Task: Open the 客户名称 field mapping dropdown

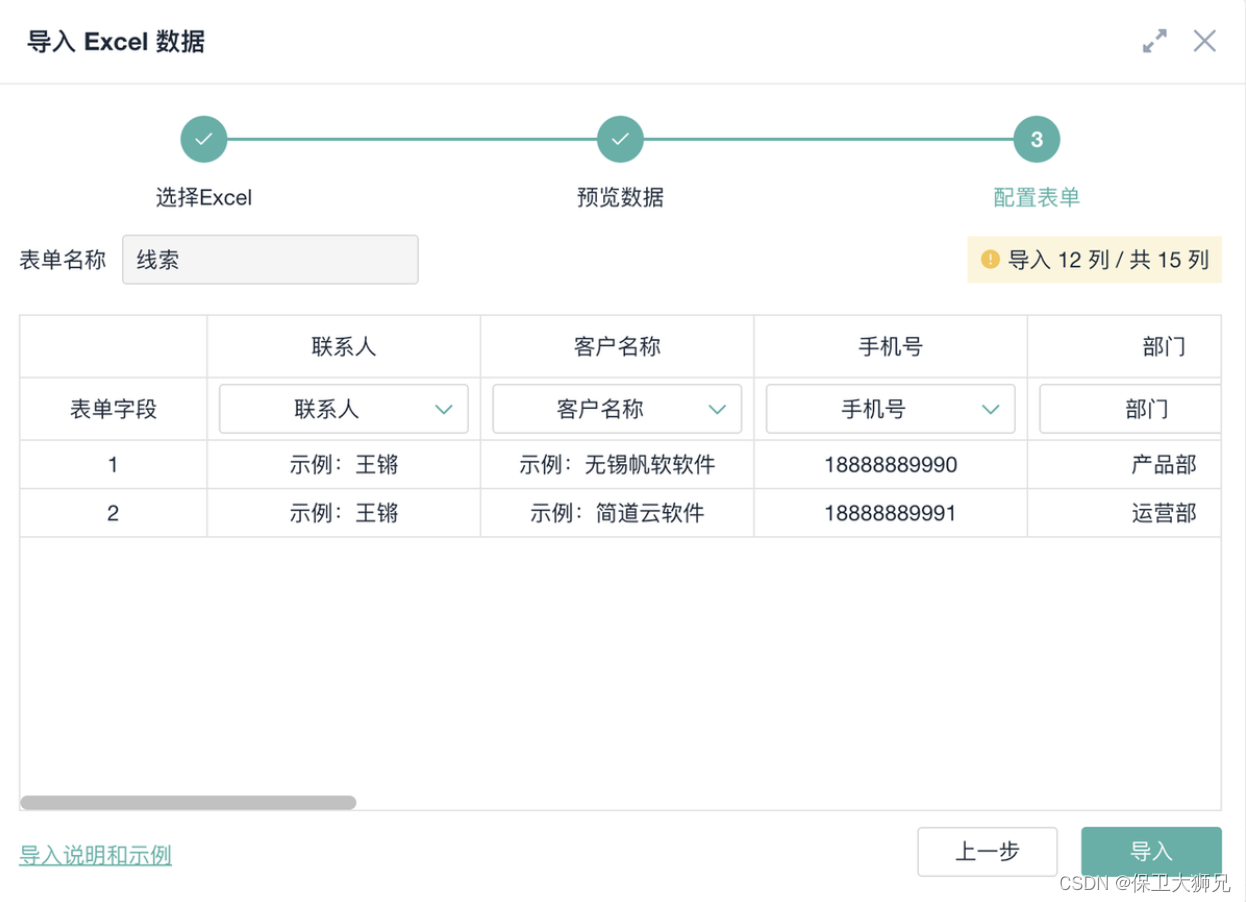Action: pyautogui.click(x=617, y=409)
